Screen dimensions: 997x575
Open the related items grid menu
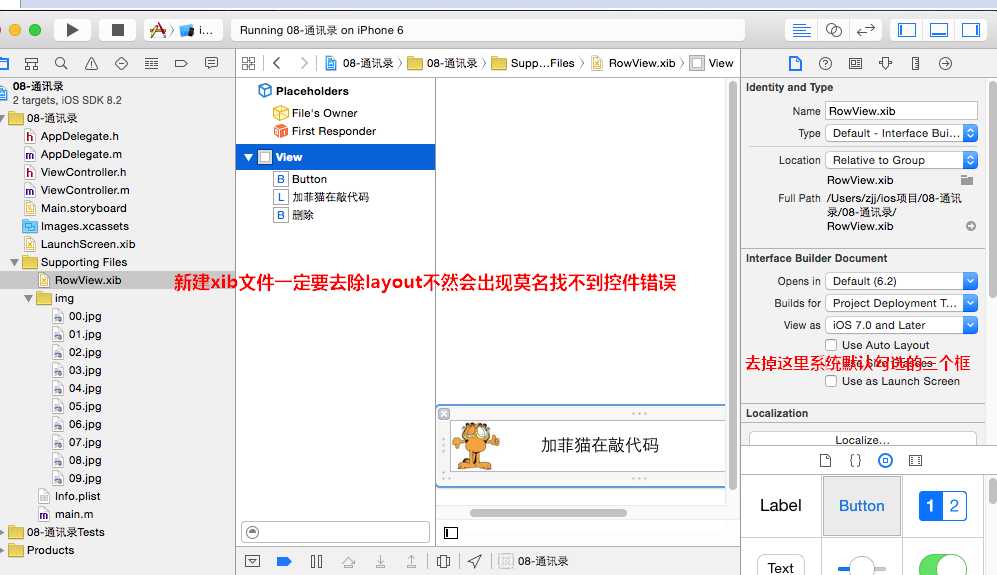tap(249, 64)
